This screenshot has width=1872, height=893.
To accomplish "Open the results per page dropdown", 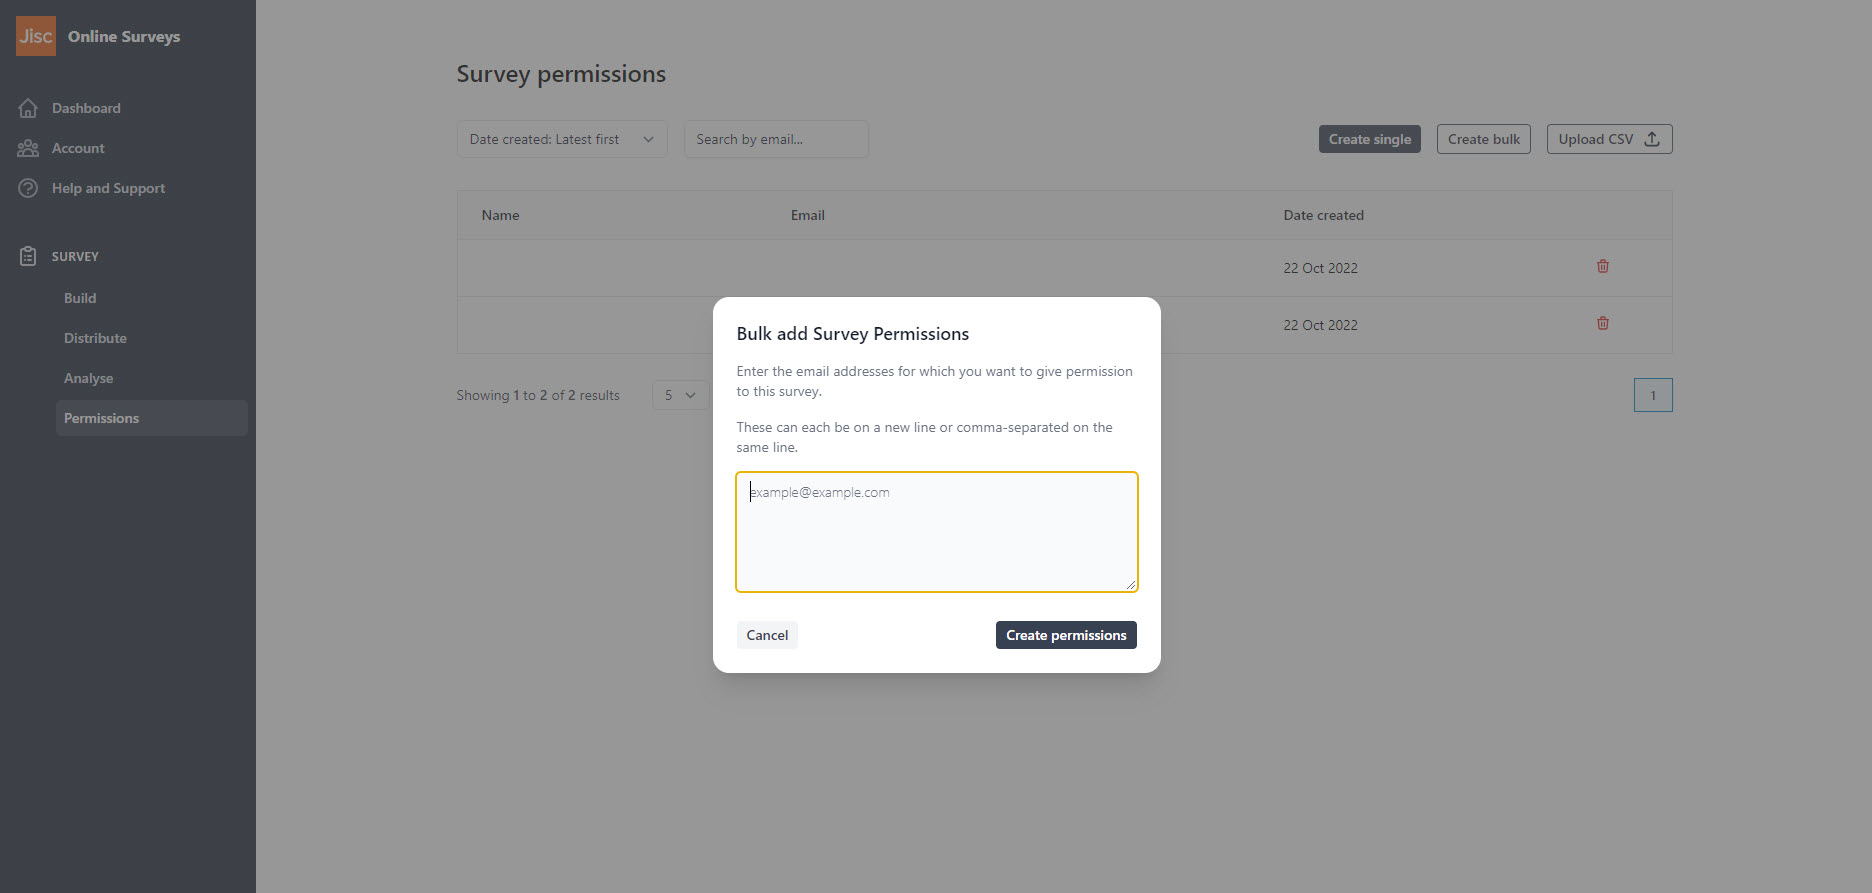I will tap(680, 395).
